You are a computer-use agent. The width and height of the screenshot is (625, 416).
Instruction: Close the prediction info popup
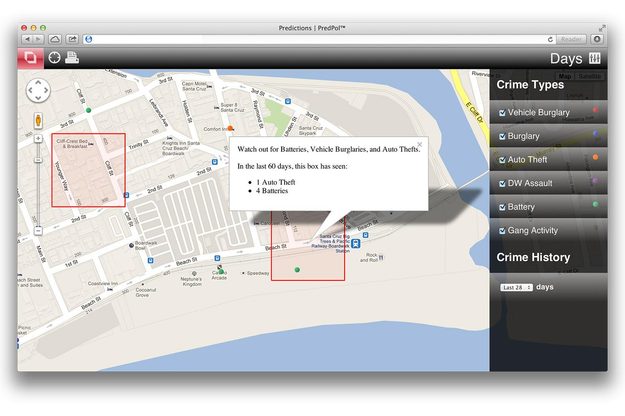click(x=419, y=144)
